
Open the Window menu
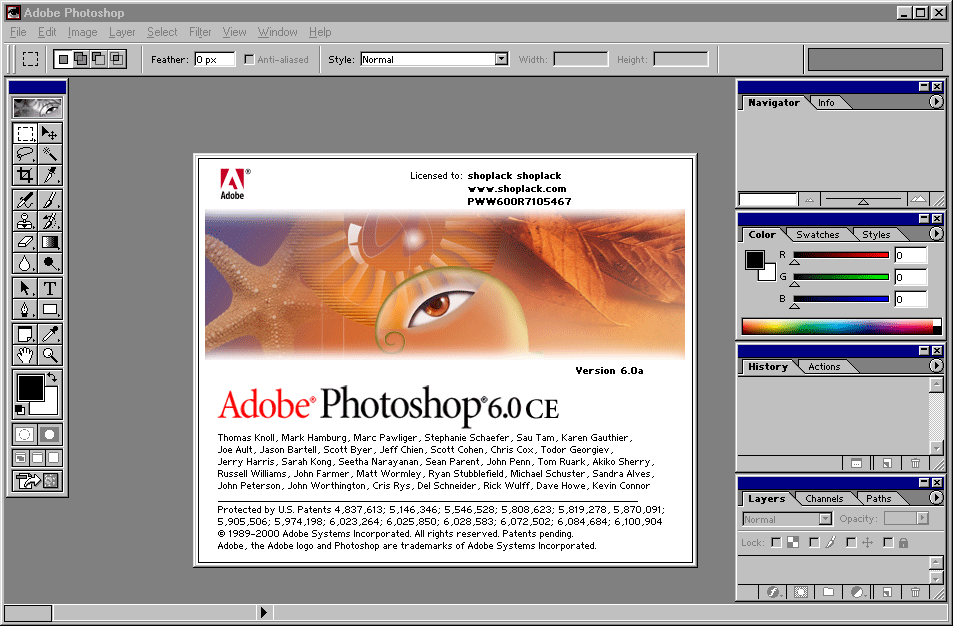click(277, 32)
